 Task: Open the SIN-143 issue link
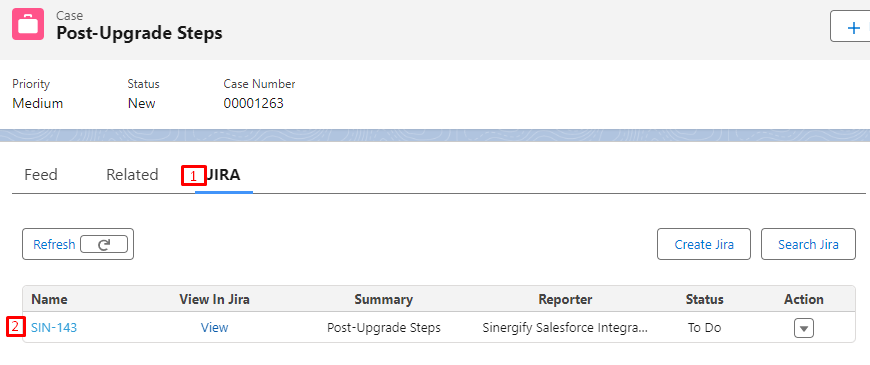pyautogui.click(x=54, y=328)
